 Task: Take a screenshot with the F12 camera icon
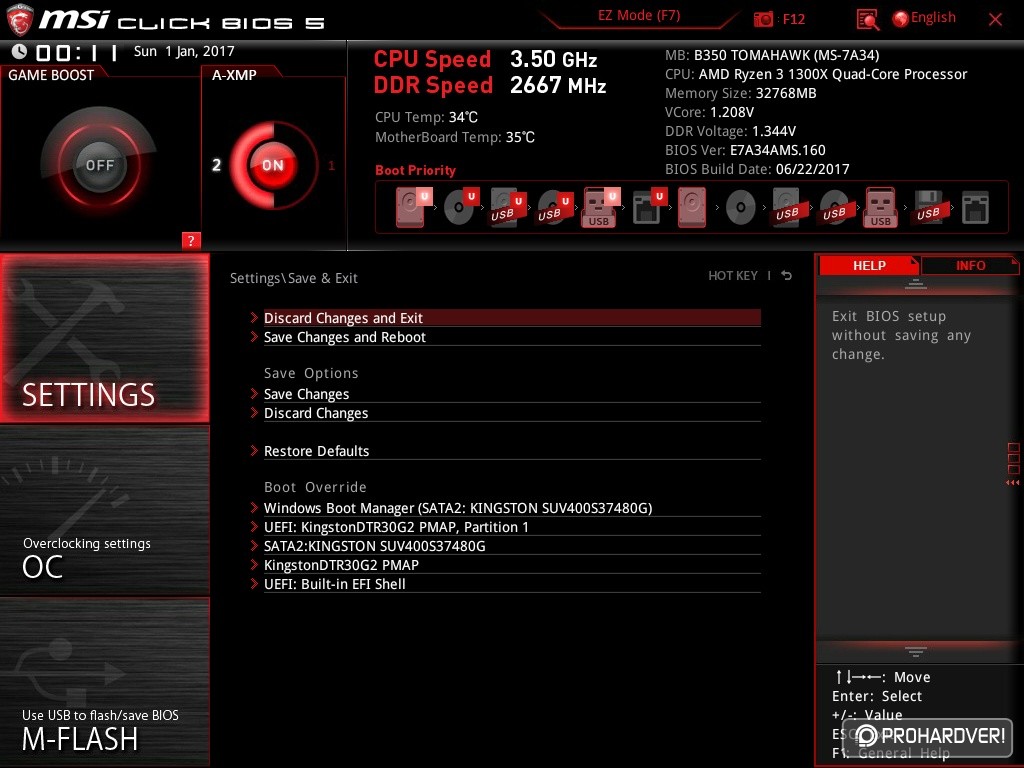click(x=763, y=19)
